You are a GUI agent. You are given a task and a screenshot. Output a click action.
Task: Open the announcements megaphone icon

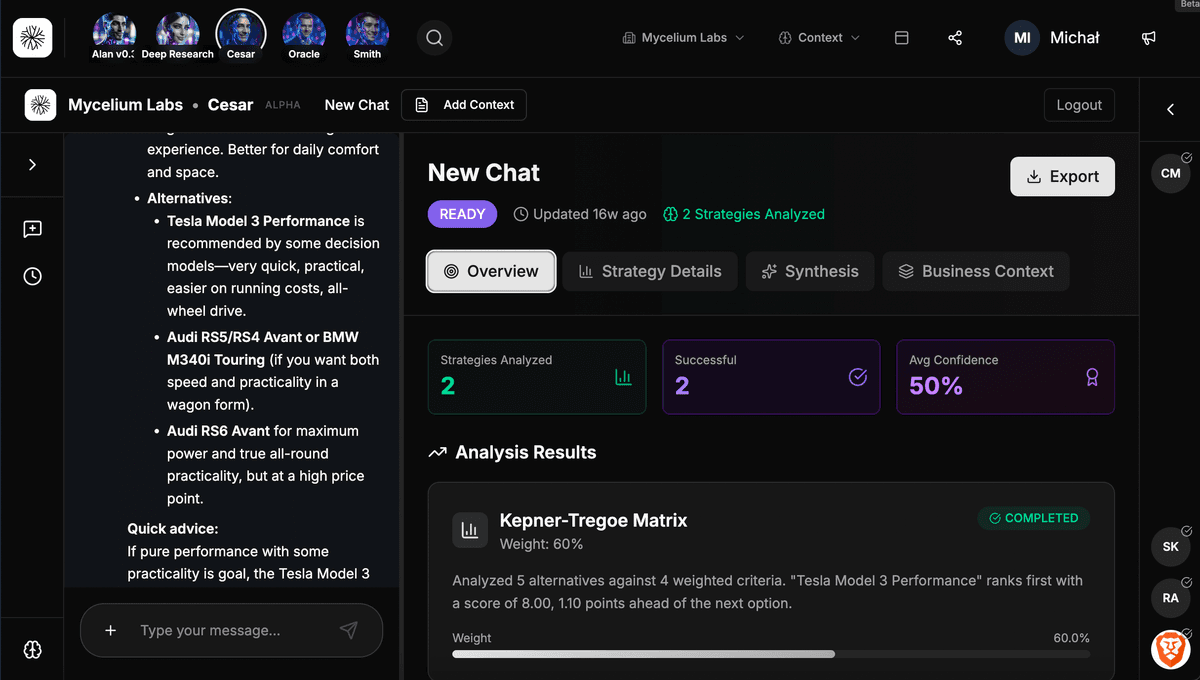pos(1149,38)
